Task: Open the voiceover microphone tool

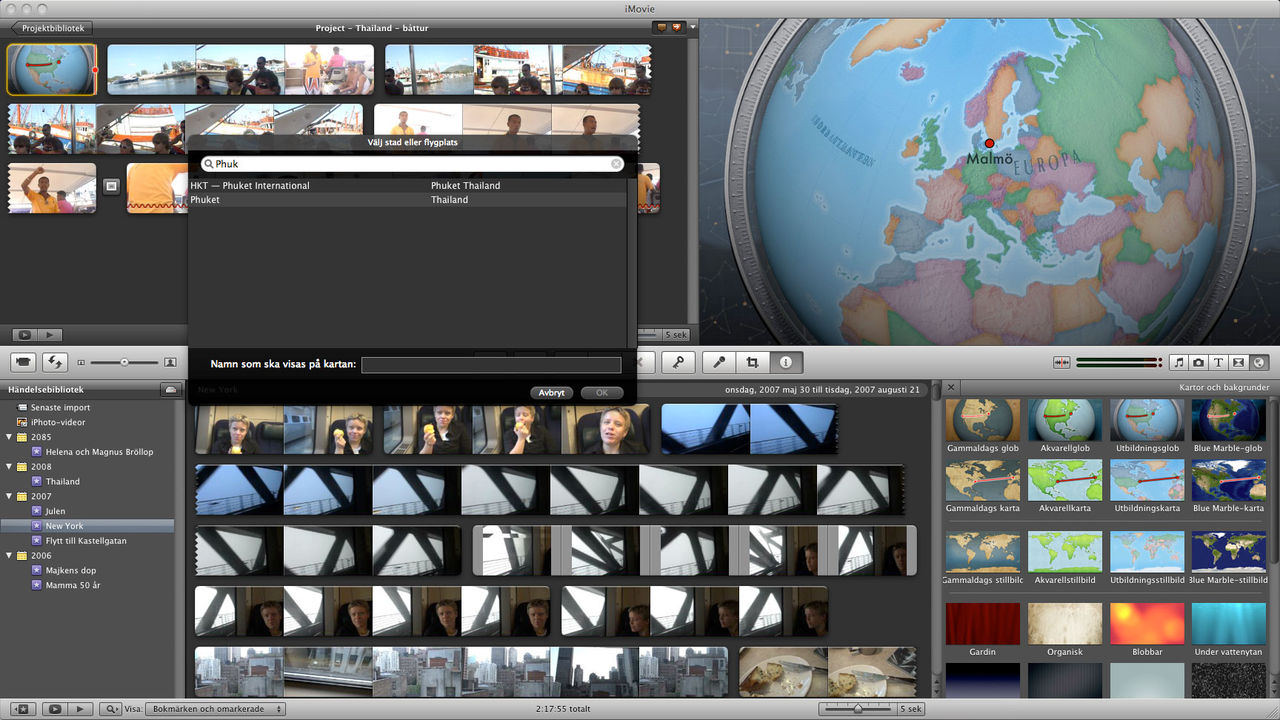Action: 718,363
